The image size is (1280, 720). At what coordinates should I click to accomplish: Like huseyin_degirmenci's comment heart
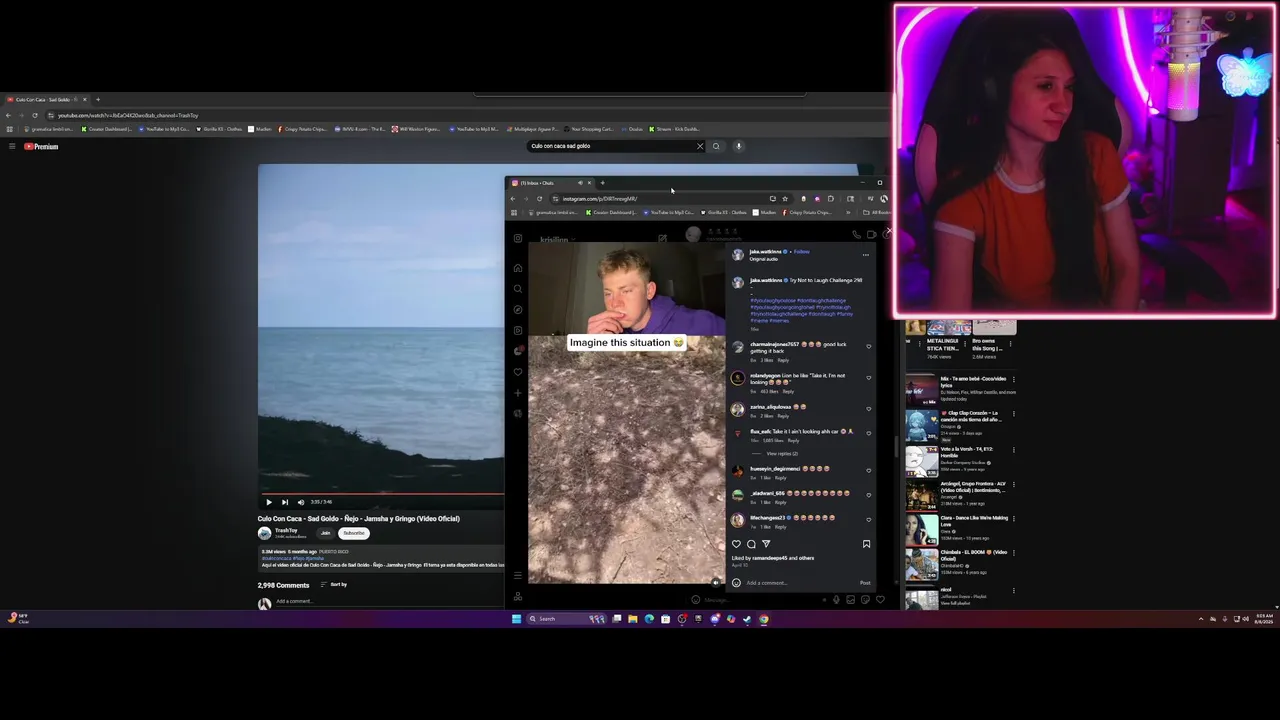pos(868,471)
